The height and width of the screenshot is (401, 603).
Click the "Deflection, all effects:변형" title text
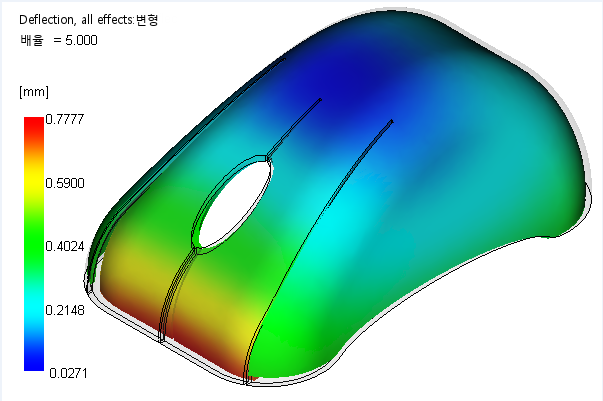point(88,20)
